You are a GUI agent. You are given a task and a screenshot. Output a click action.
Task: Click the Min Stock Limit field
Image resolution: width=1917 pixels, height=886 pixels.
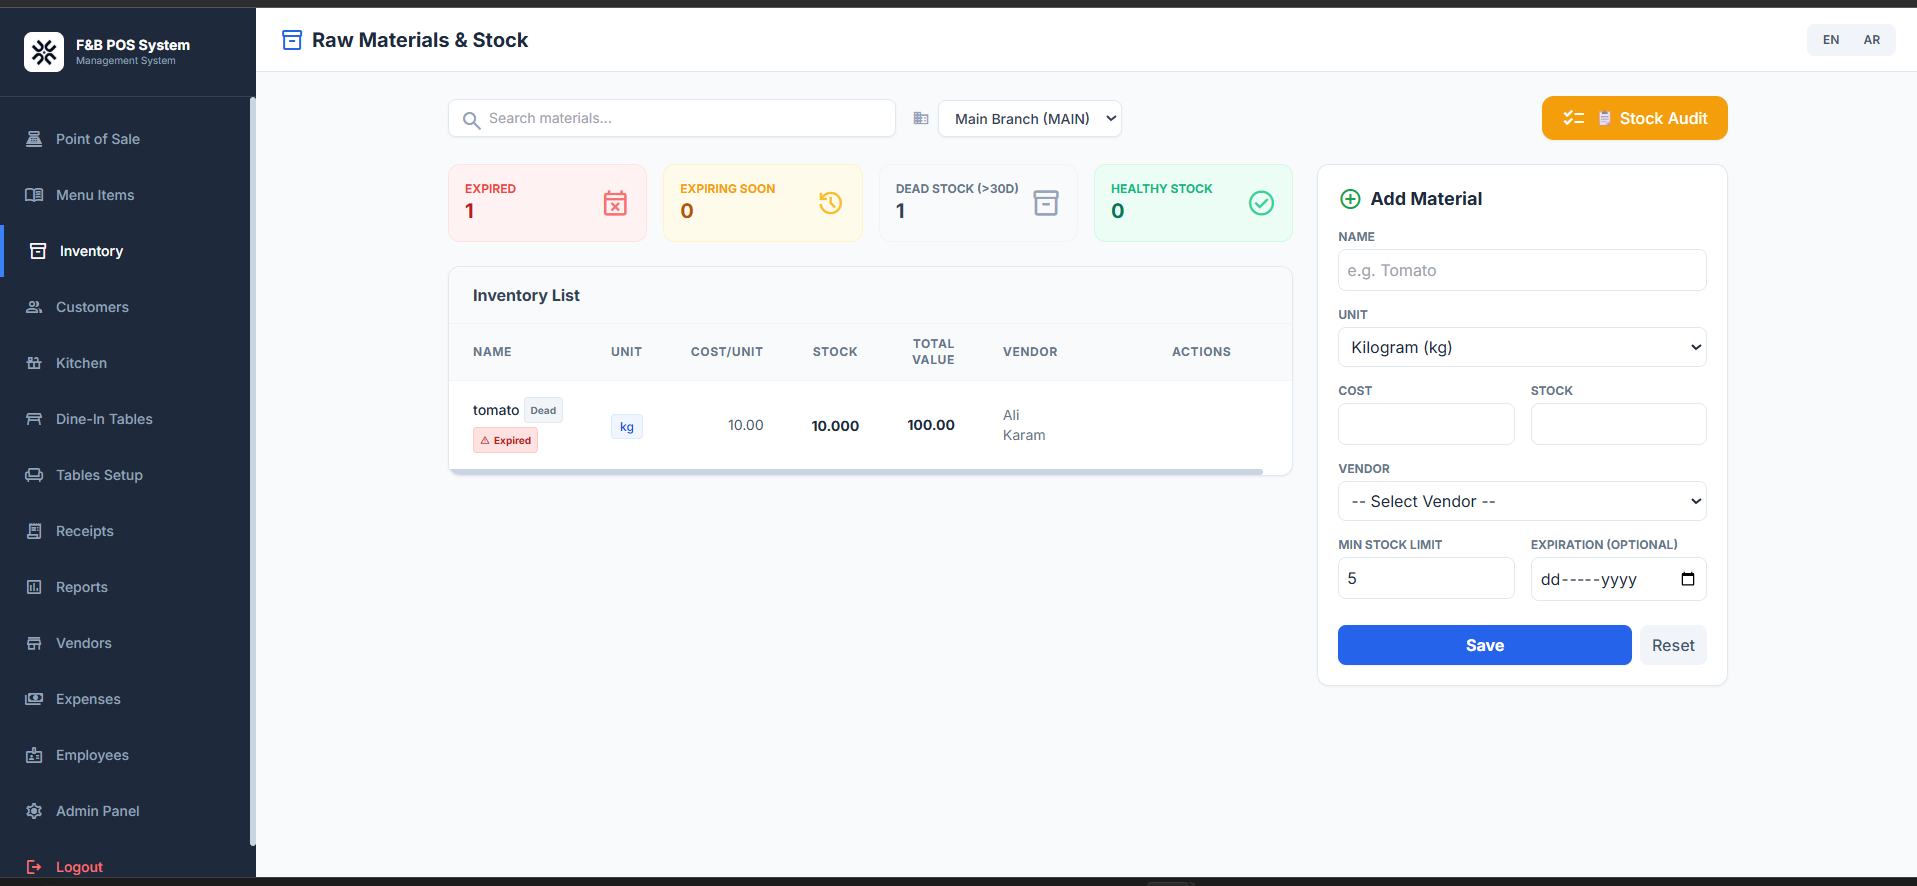pos(1426,578)
